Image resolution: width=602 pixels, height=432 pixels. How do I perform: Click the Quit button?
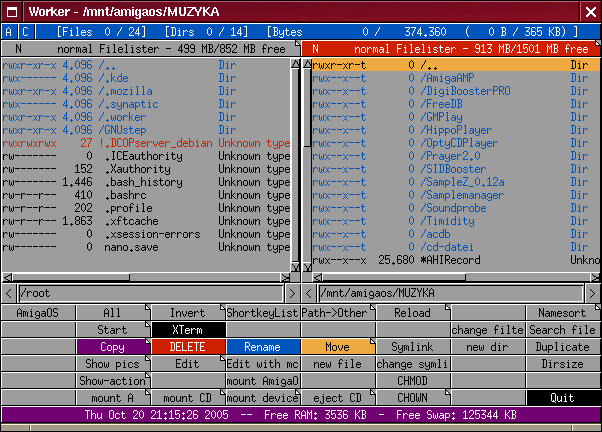point(563,398)
